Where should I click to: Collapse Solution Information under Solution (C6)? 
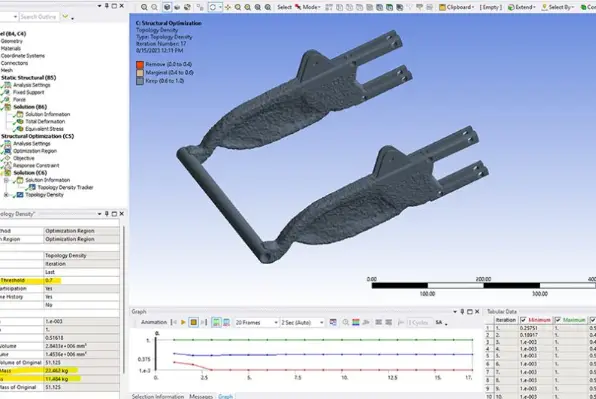pyautogui.click(x=6, y=180)
